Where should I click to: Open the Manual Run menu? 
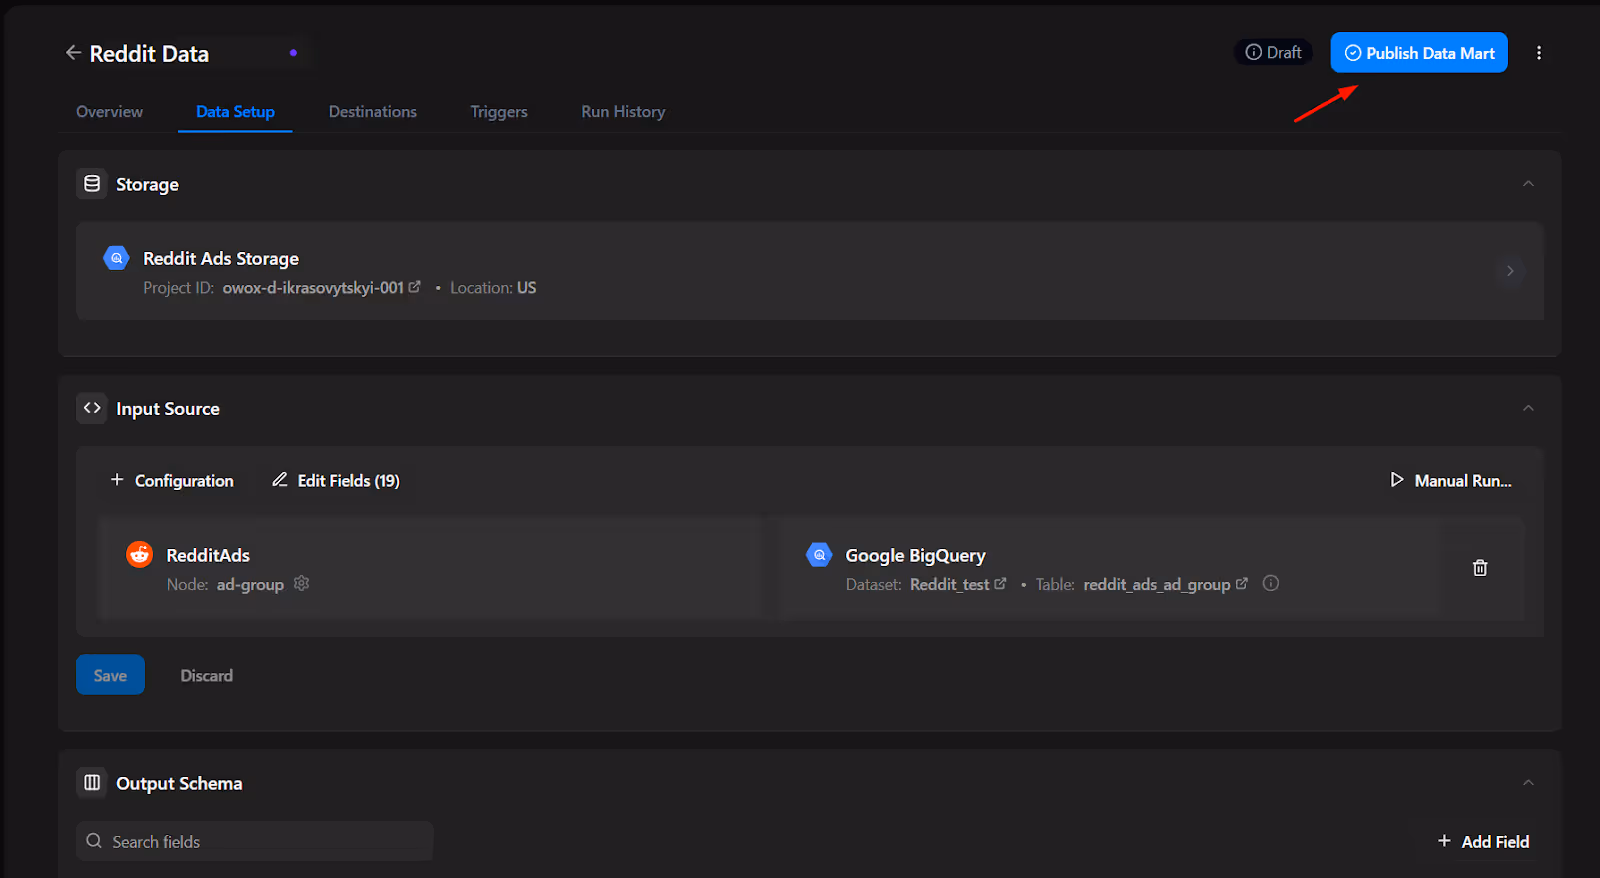point(1451,481)
